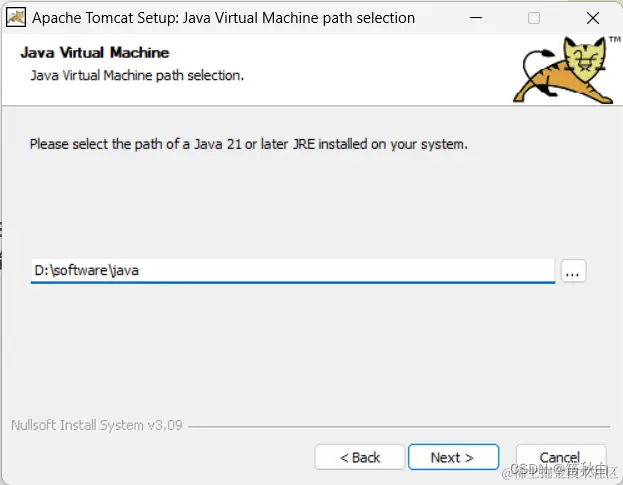623x485 pixels.
Task: Click 'Please select the path of a Java 21' text
Action: tap(136, 144)
